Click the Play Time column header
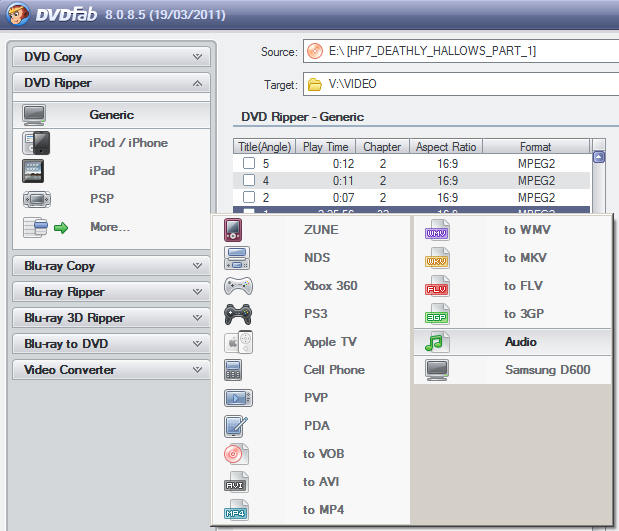 324,147
